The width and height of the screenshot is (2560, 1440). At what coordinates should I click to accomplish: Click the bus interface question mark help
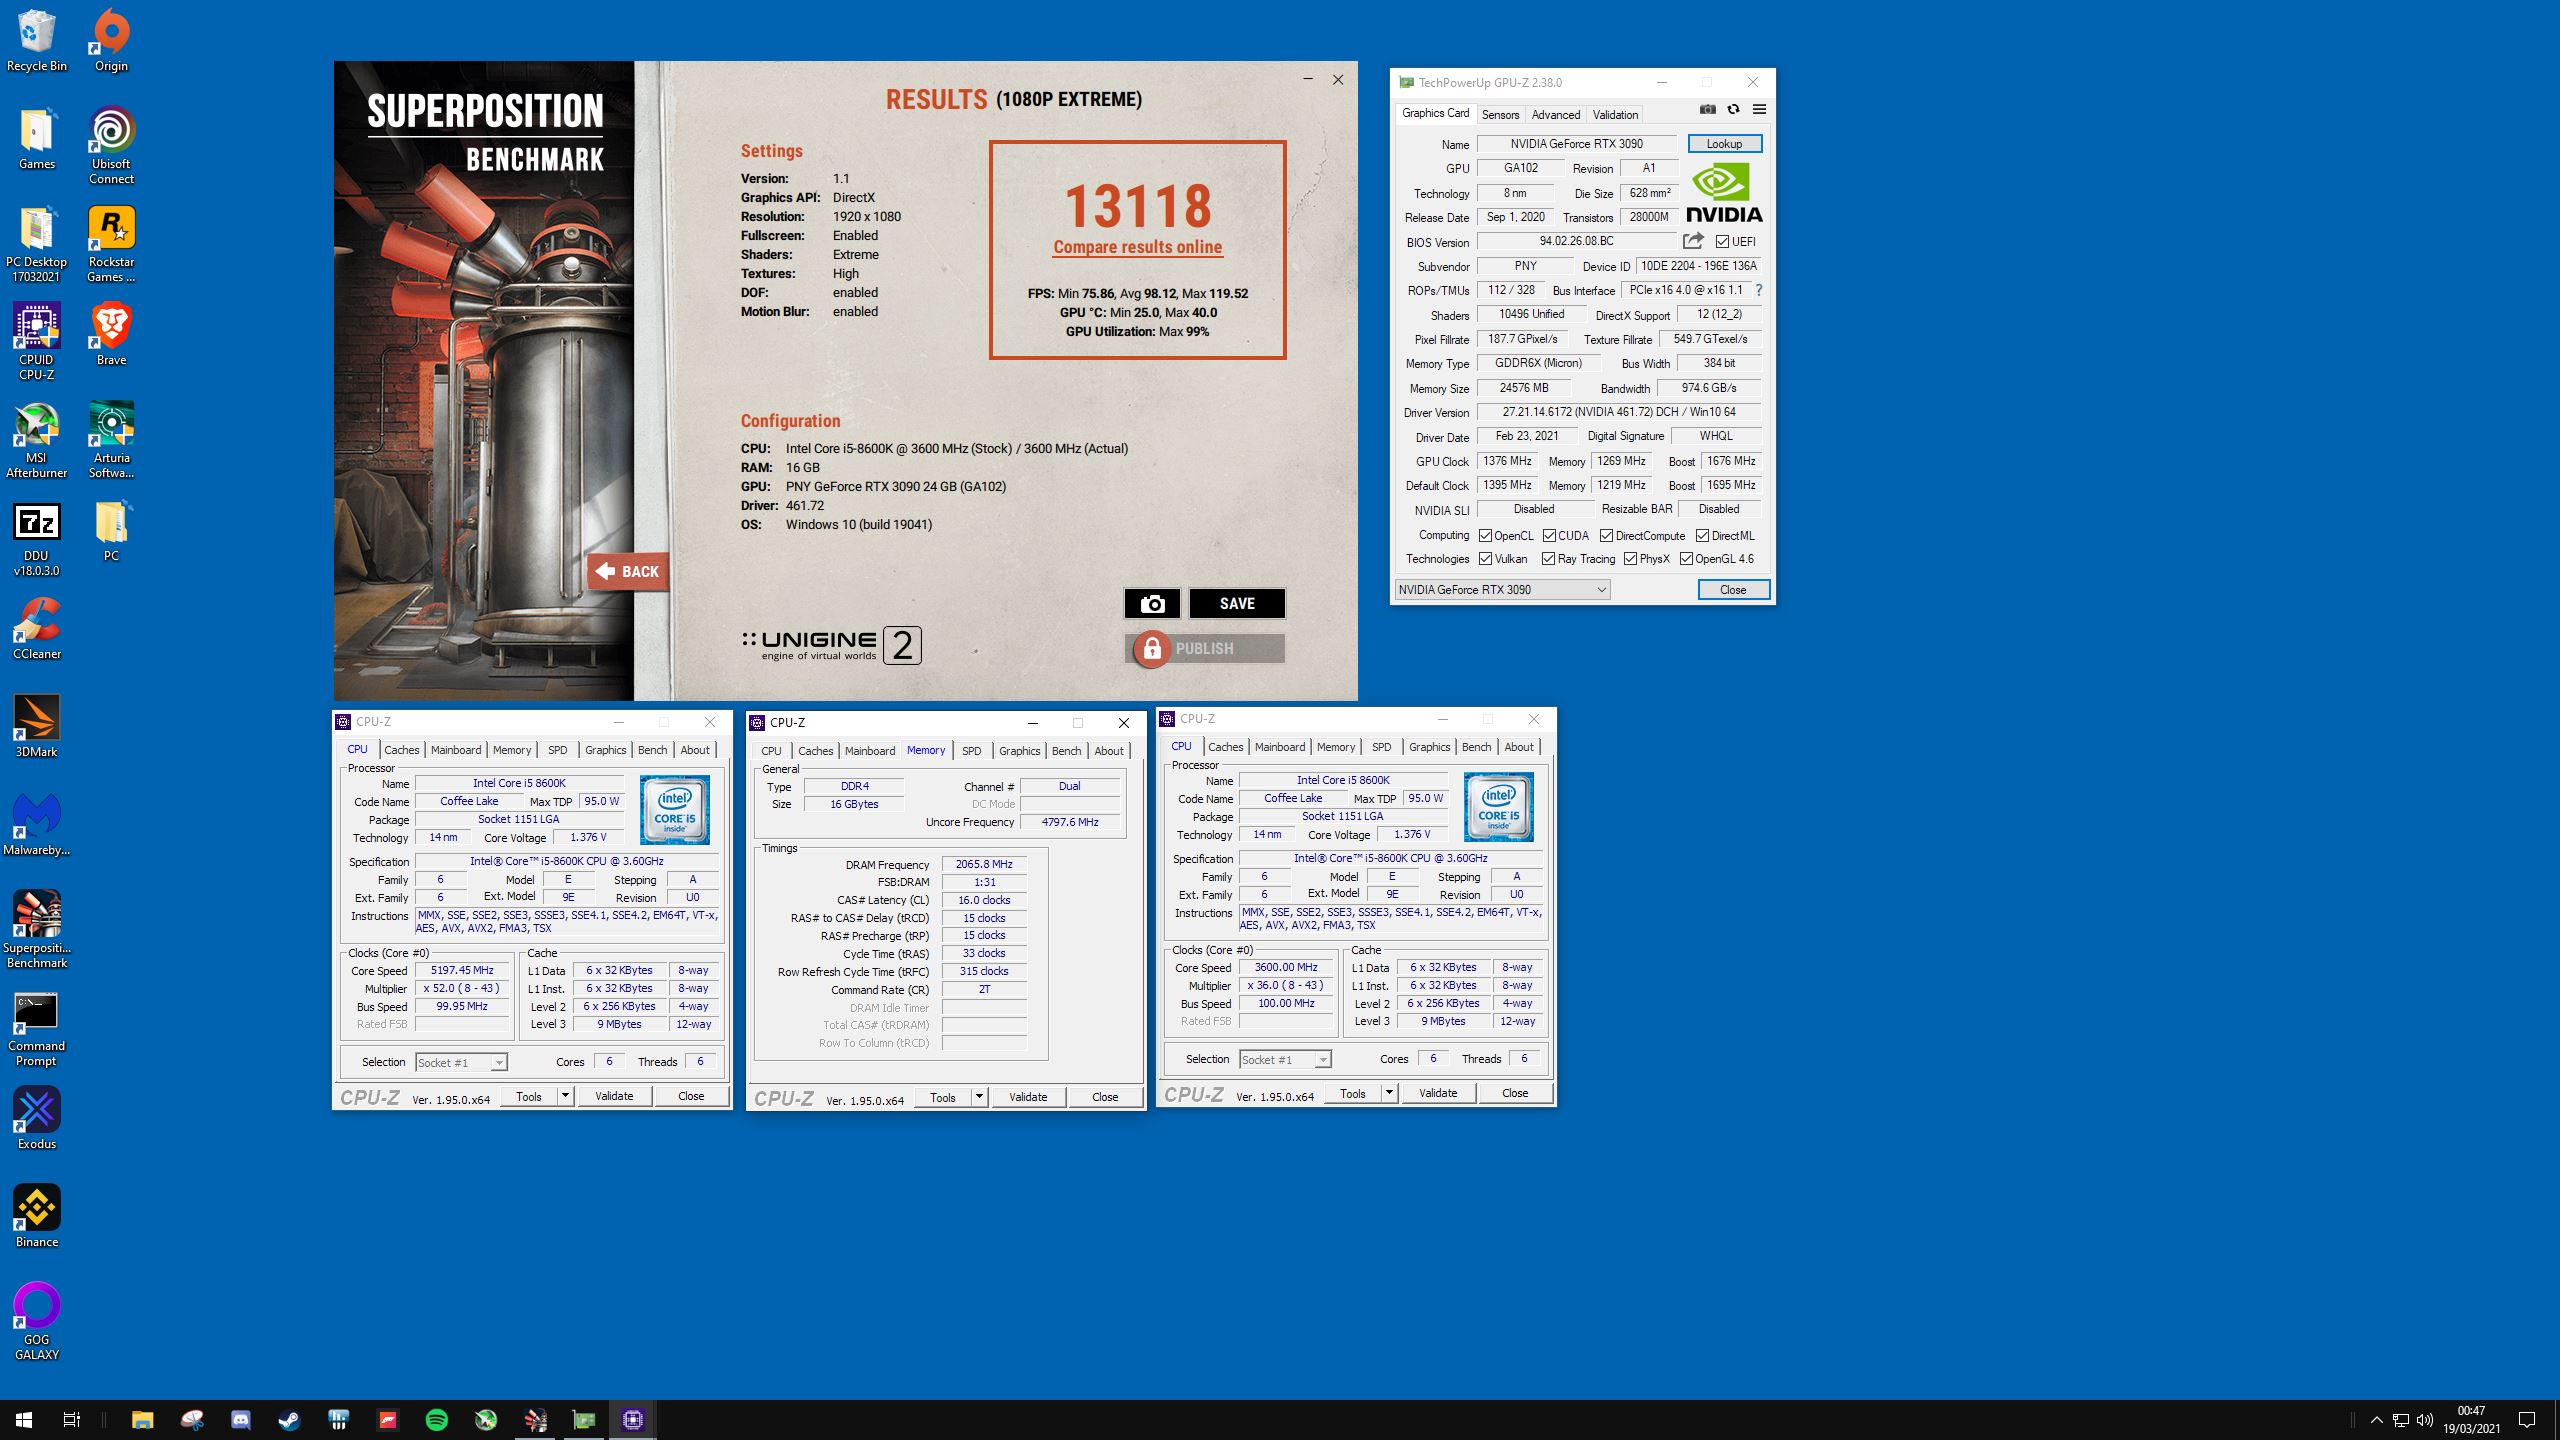[x=1759, y=290]
